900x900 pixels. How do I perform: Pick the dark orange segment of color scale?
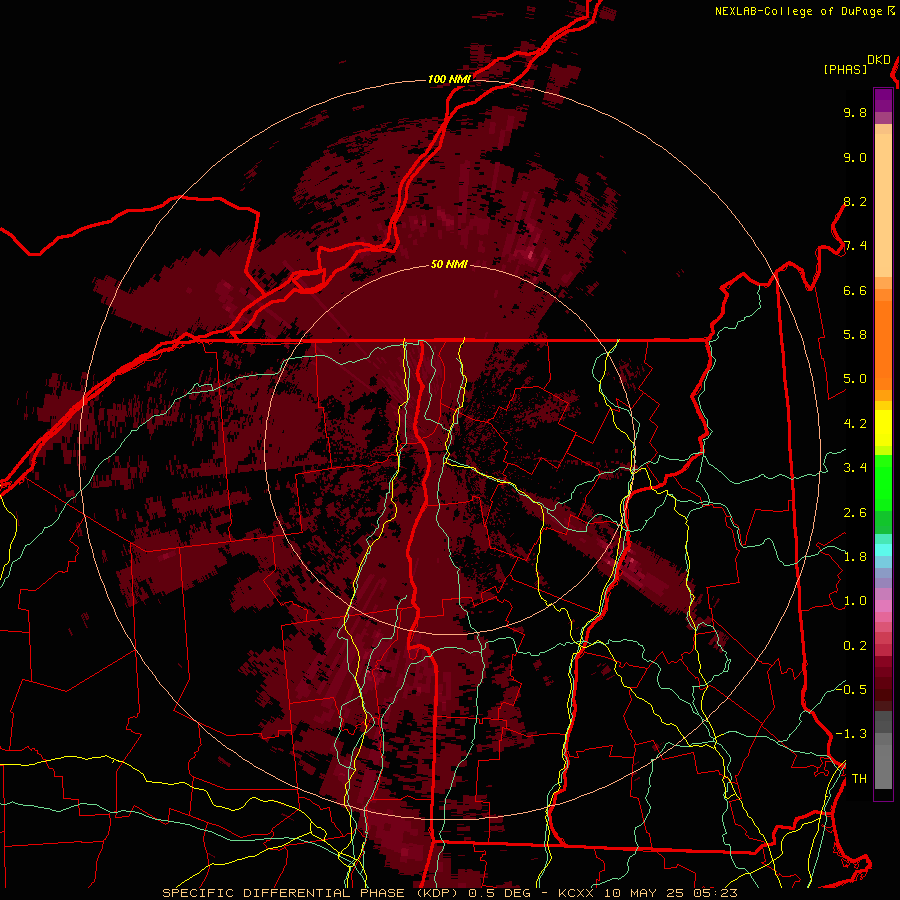coord(883,346)
